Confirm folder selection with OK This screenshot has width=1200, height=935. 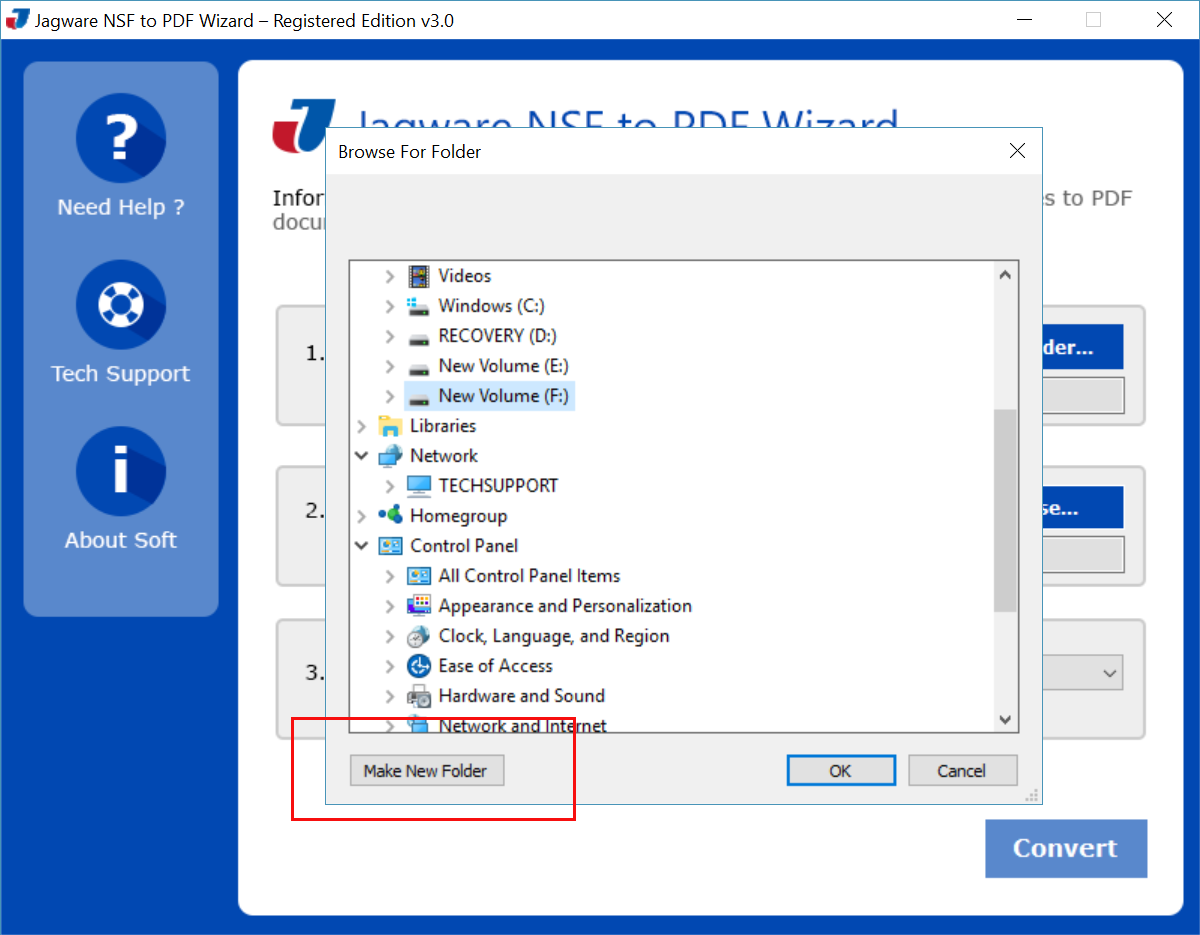click(x=840, y=770)
